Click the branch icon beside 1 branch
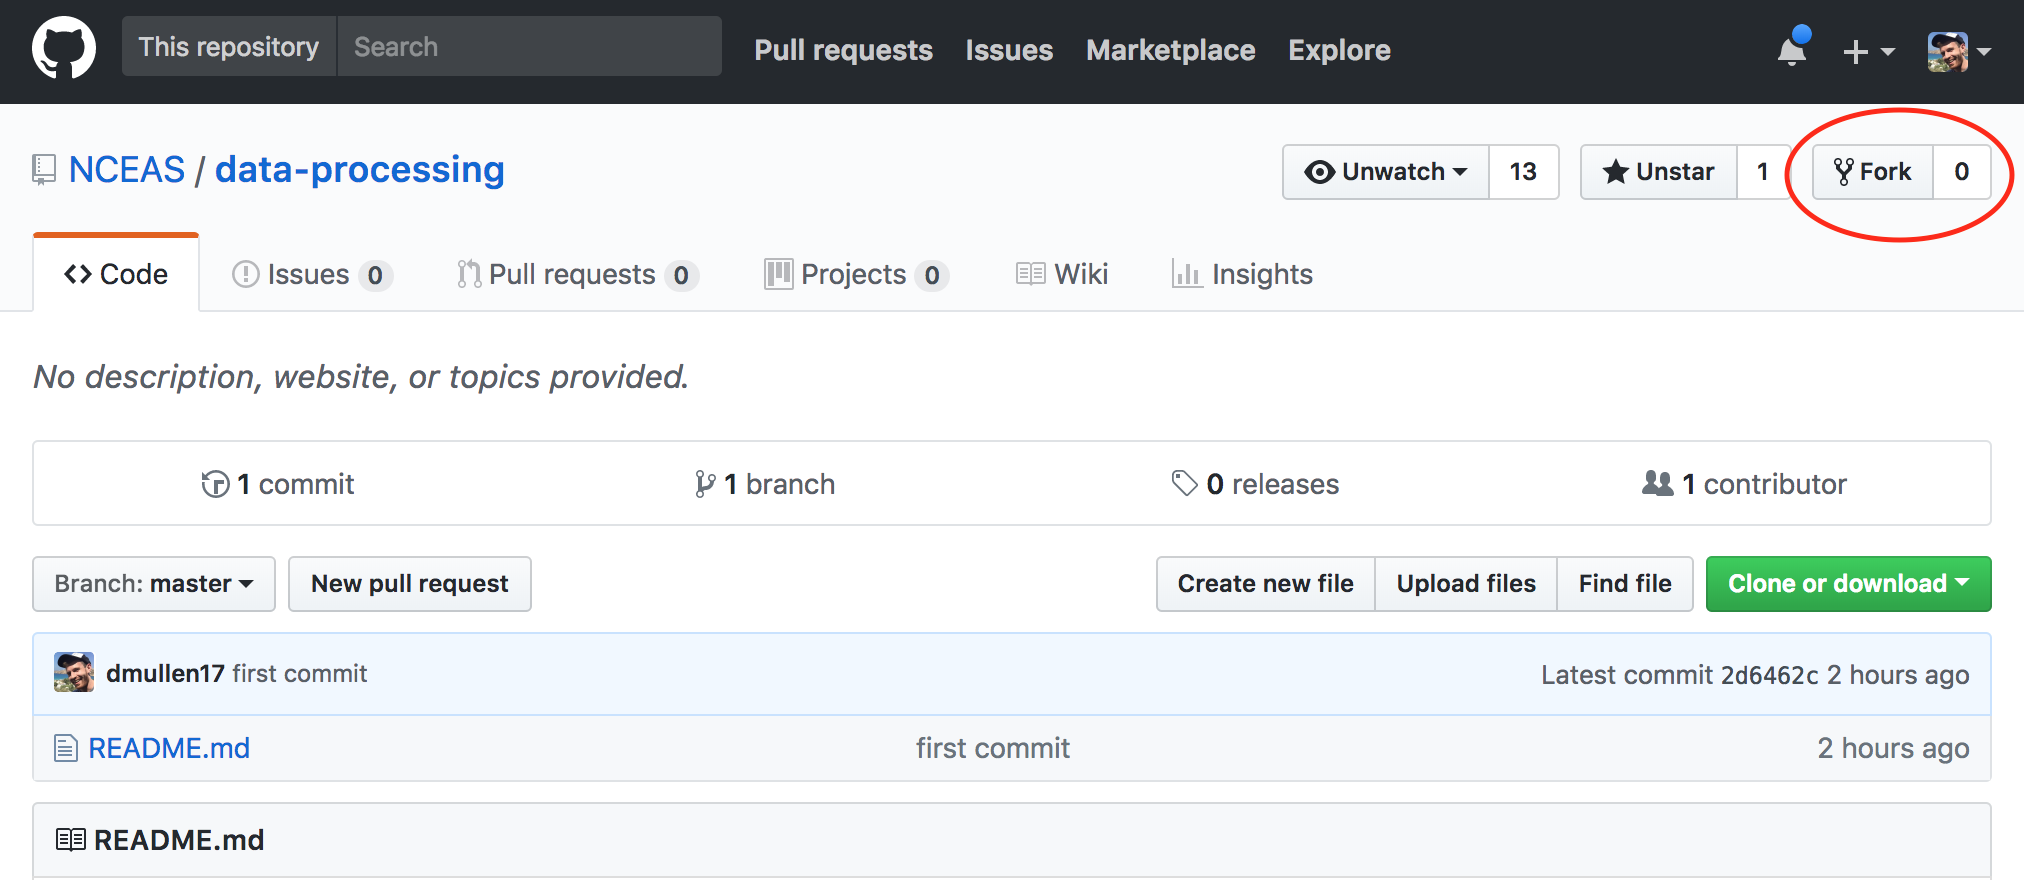 [705, 484]
